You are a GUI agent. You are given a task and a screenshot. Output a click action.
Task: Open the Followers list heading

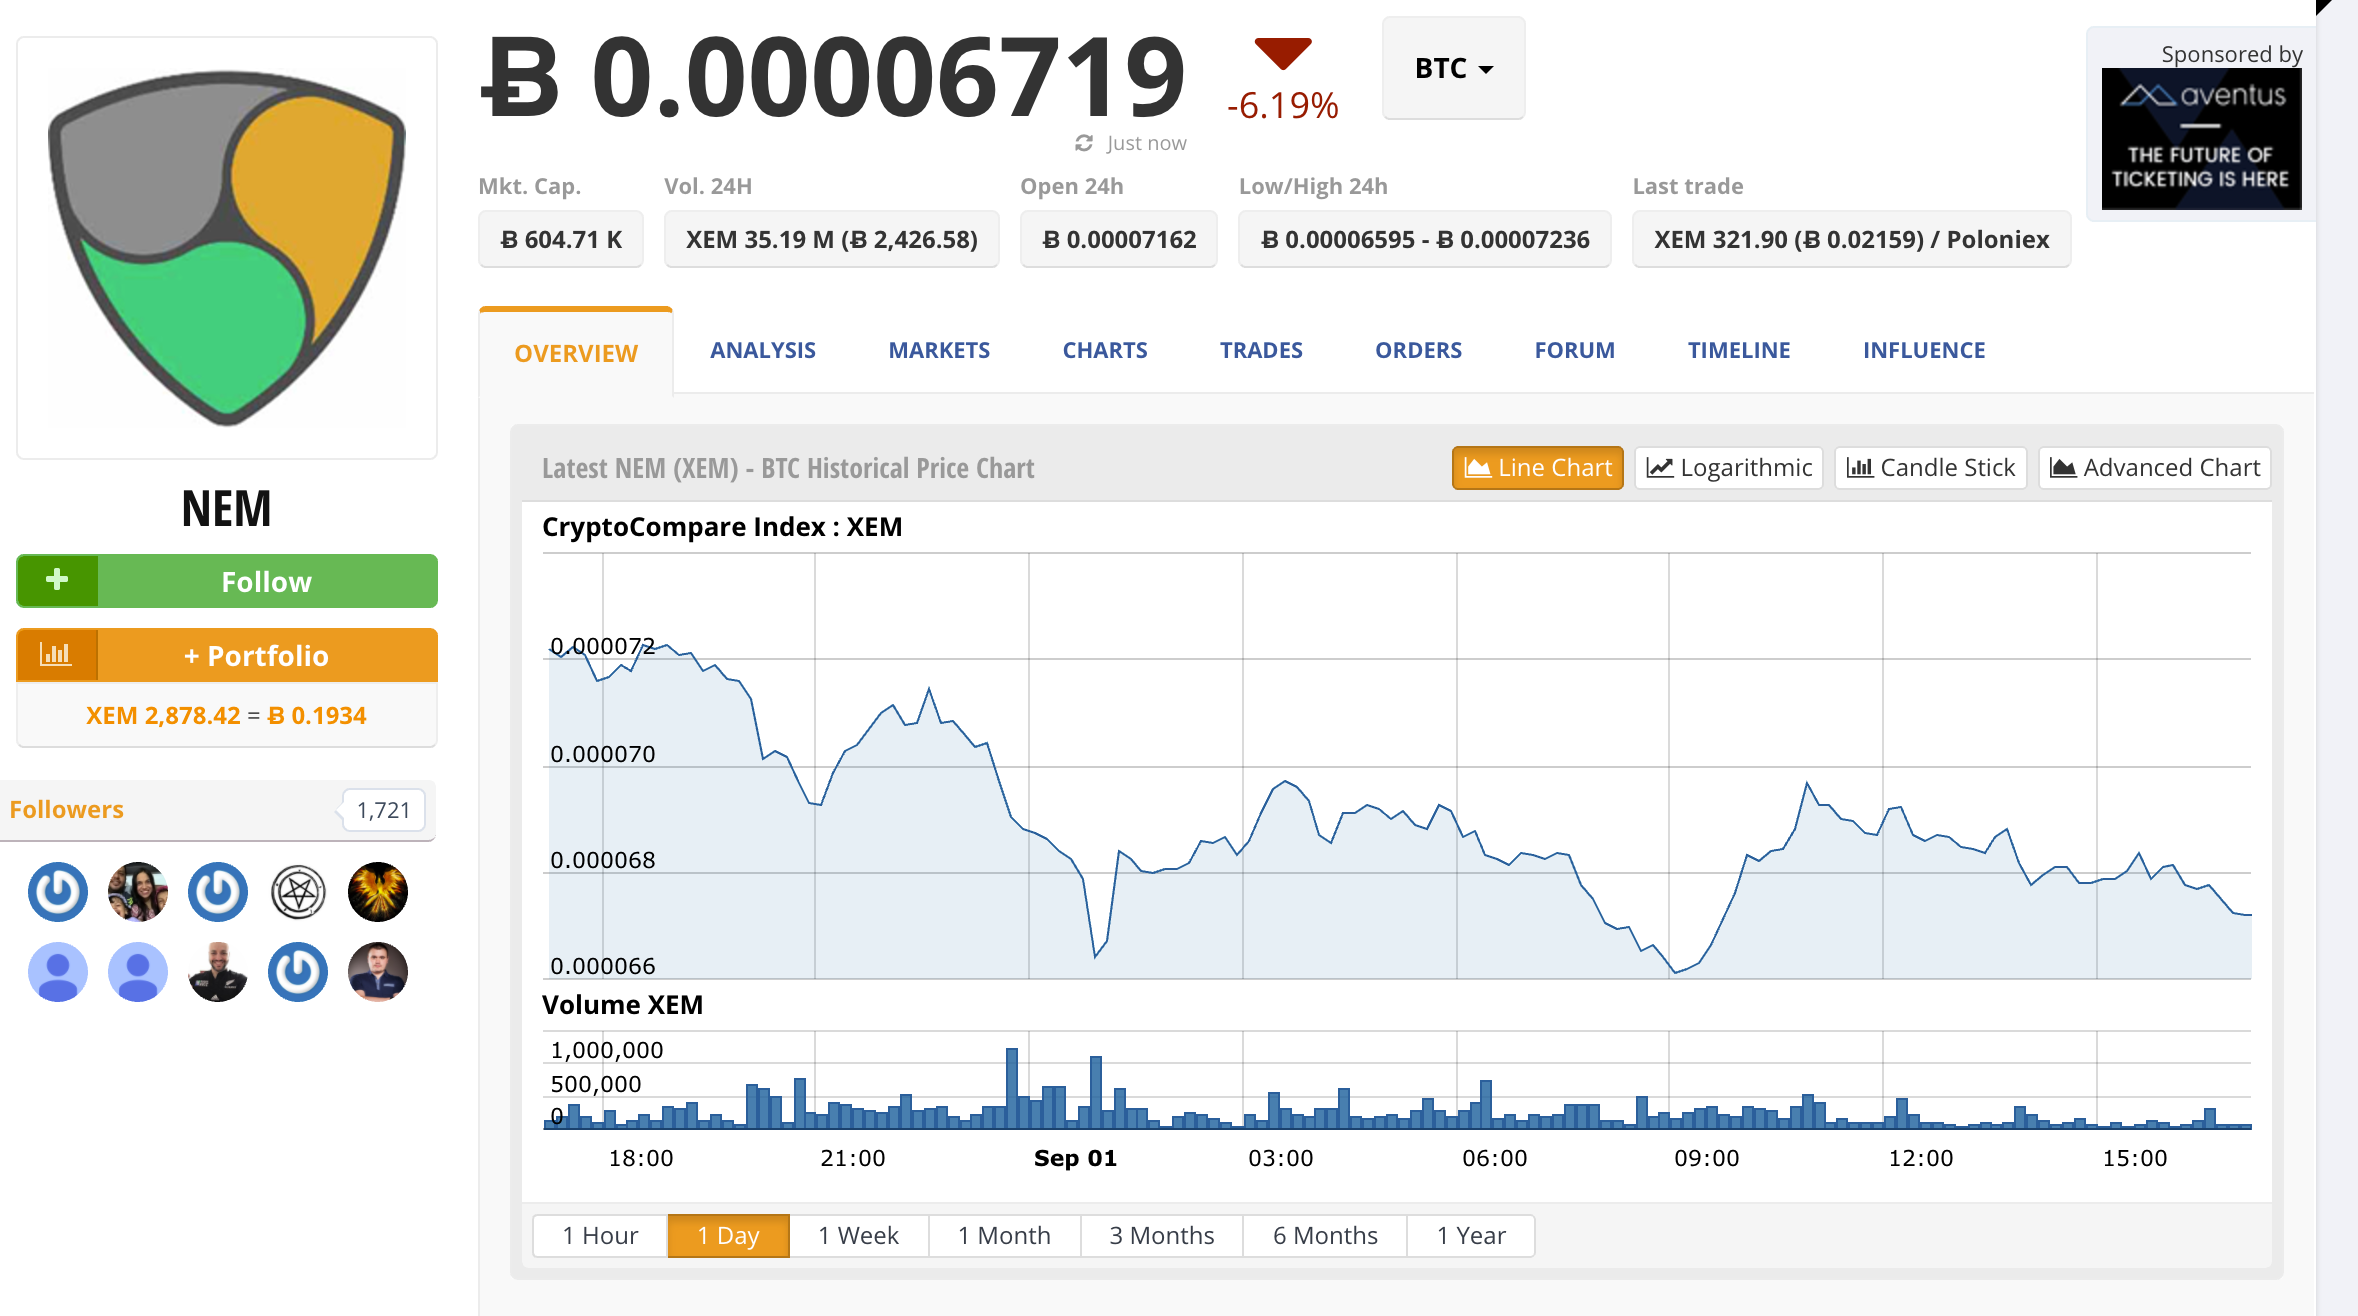click(67, 809)
